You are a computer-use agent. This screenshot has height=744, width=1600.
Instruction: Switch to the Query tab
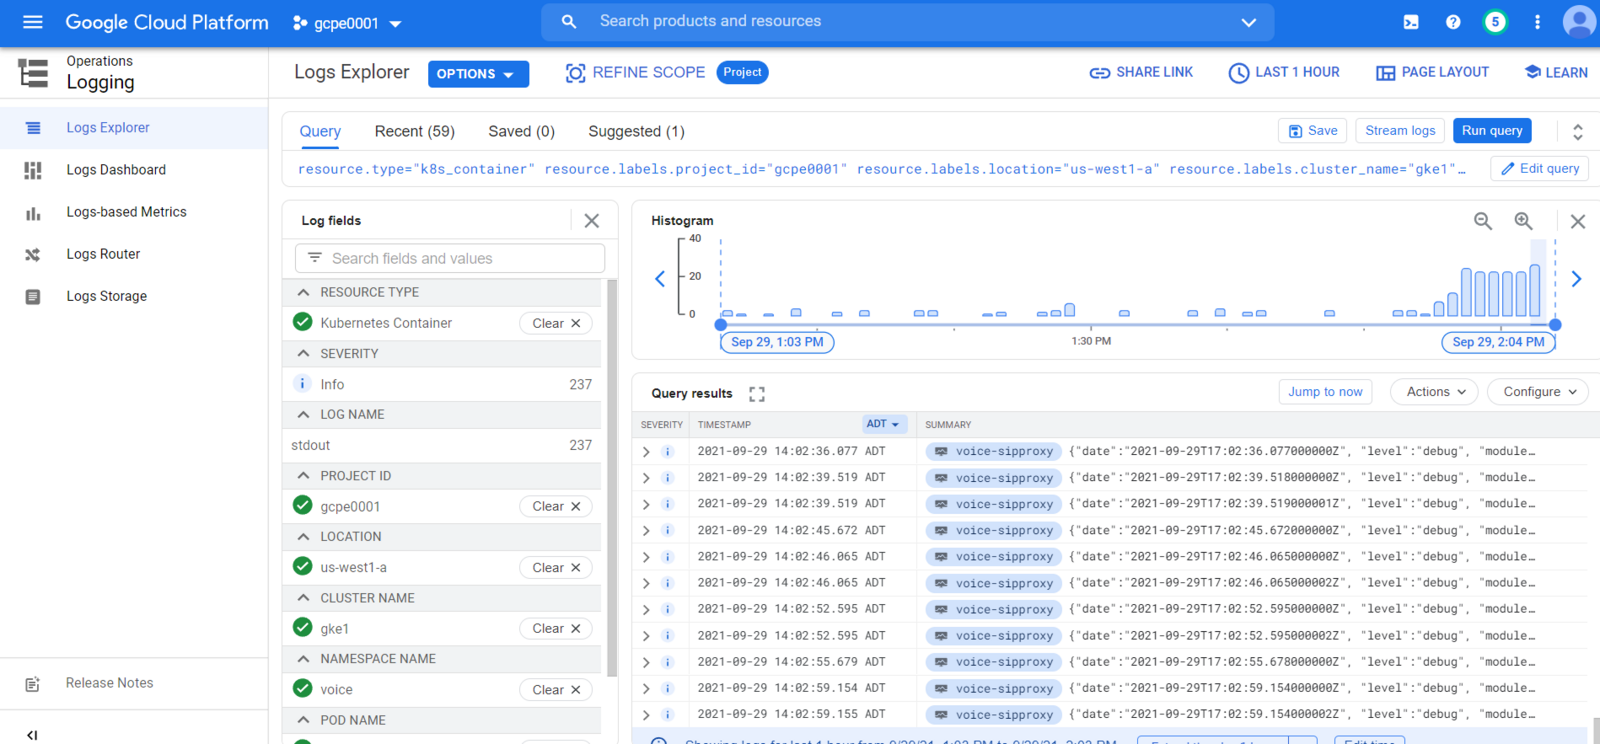320,131
